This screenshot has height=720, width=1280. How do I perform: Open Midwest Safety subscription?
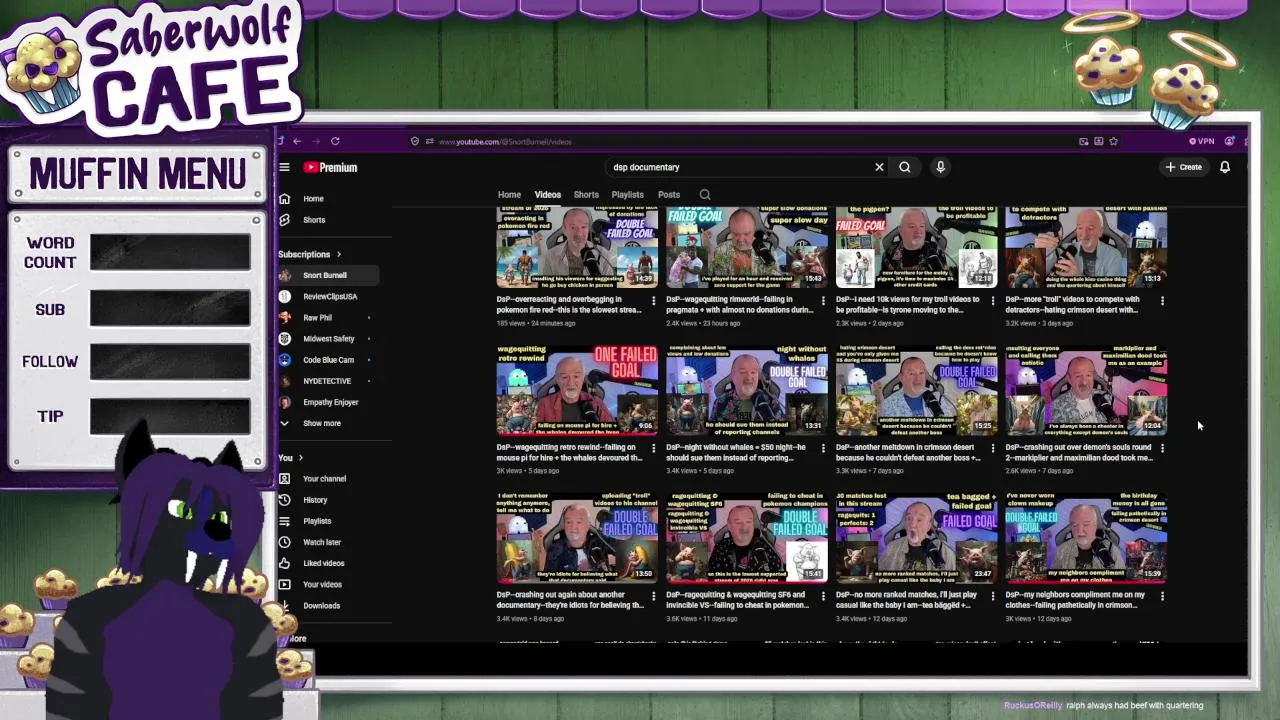[x=329, y=338]
